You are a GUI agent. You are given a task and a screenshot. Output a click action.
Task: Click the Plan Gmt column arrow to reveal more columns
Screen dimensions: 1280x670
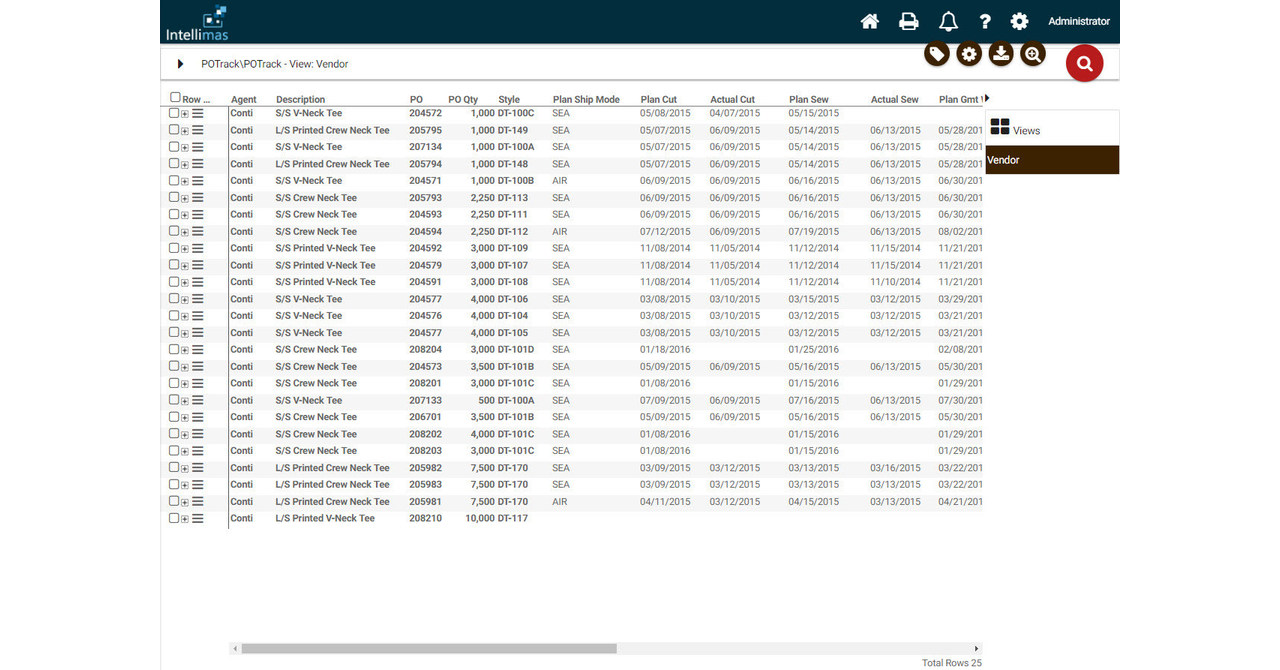pyautogui.click(x=986, y=96)
